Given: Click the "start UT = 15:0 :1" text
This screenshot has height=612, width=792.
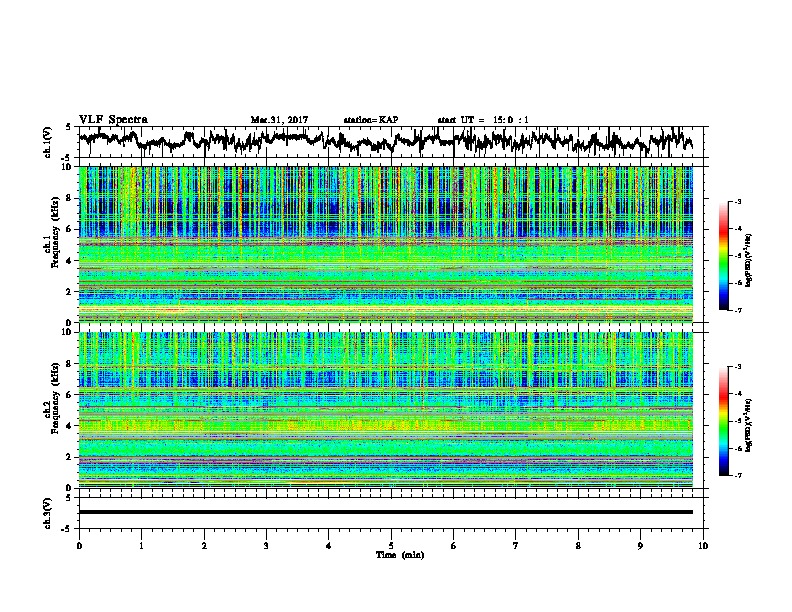Looking at the screenshot, I should pos(483,120).
